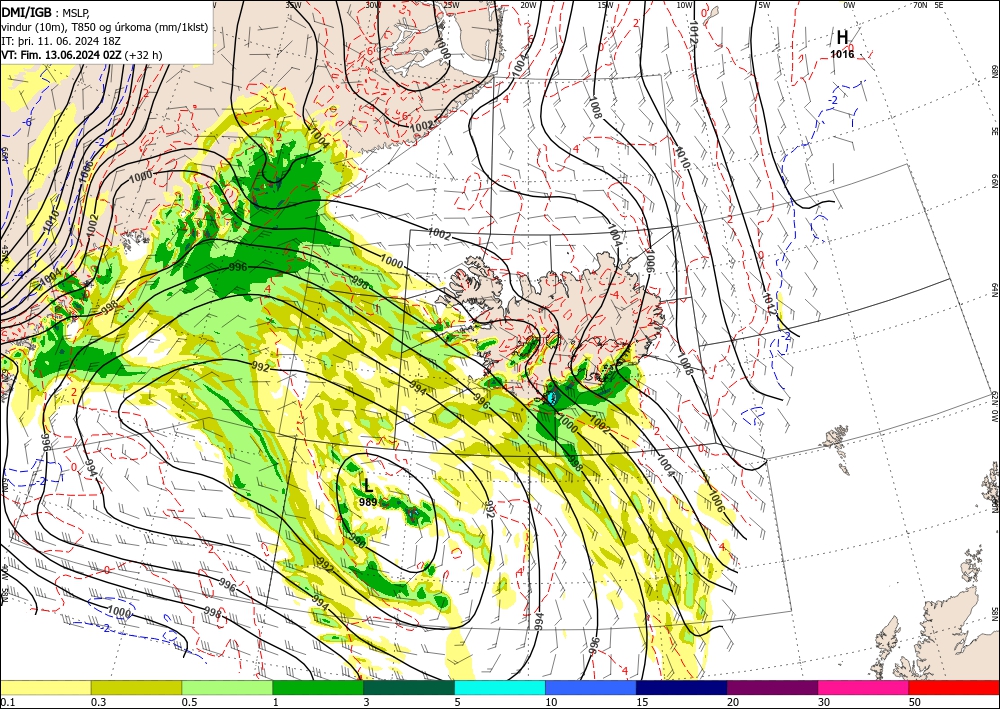The width and height of the screenshot is (1000, 709).
Task: Click the '20W' longitude label
Action: pyautogui.click(x=528, y=5)
